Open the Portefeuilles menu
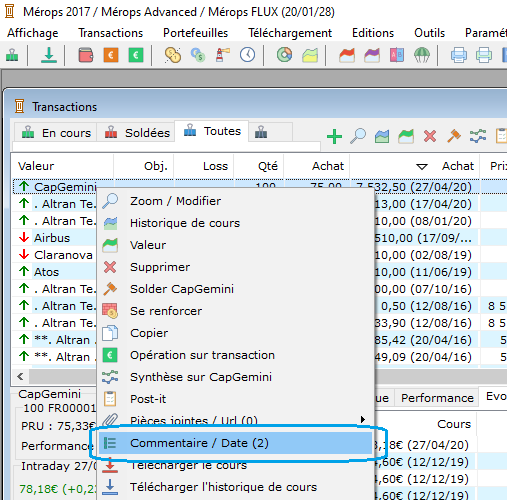Image resolution: width=507 pixels, height=500 pixels. tap(195, 33)
